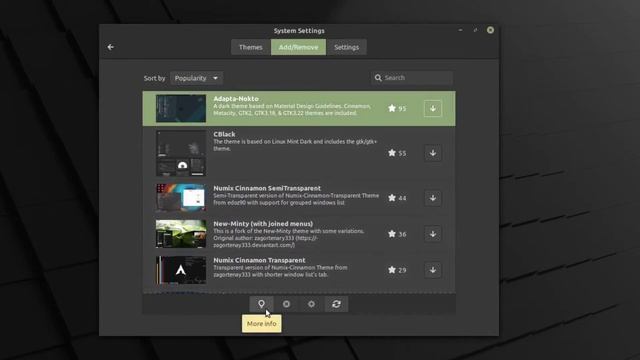Download Numix Cinnamon SemiTransparent theme
The width and height of the screenshot is (640, 360).
pos(433,198)
